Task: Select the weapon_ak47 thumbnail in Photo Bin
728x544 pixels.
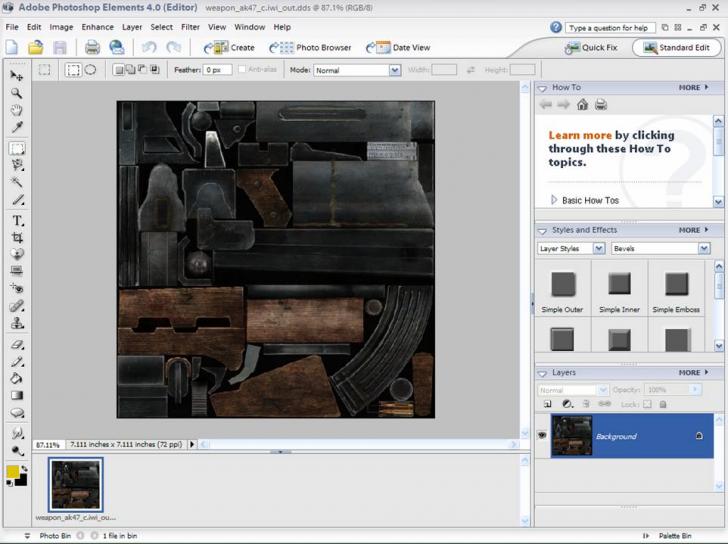Action: pyautogui.click(x=76, y=486)
